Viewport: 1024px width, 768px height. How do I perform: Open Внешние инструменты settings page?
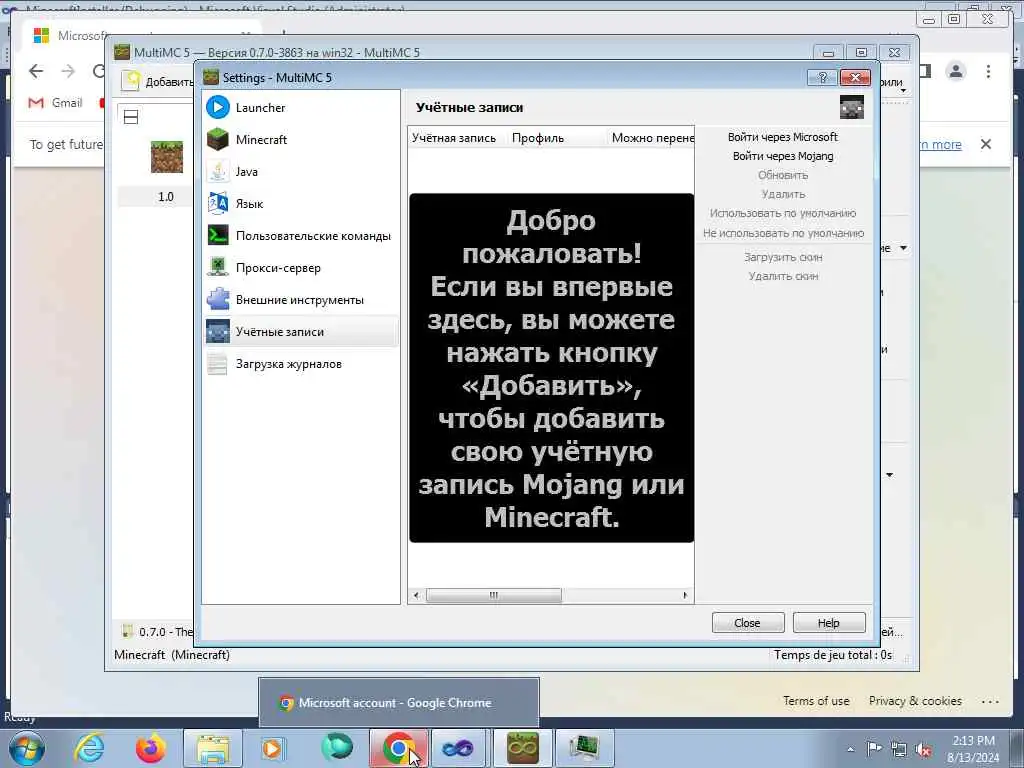click(300, 299)
